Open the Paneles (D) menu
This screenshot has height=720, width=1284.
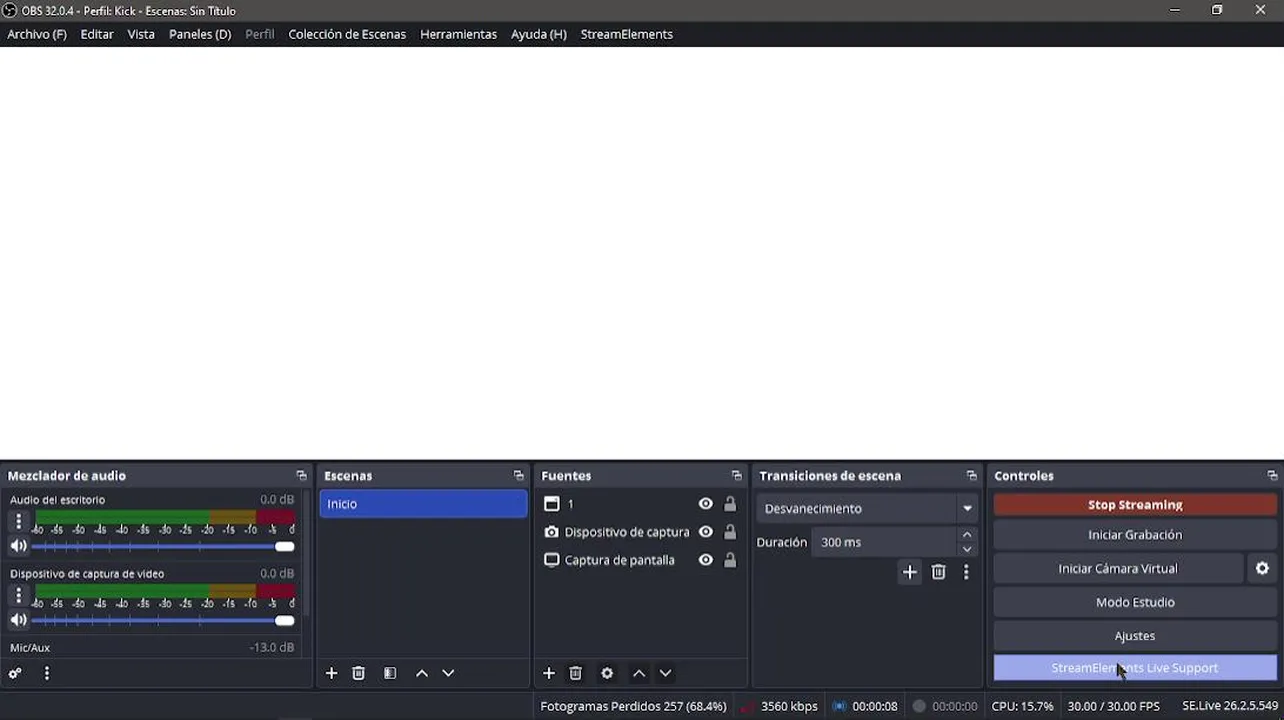coord(200,34)
